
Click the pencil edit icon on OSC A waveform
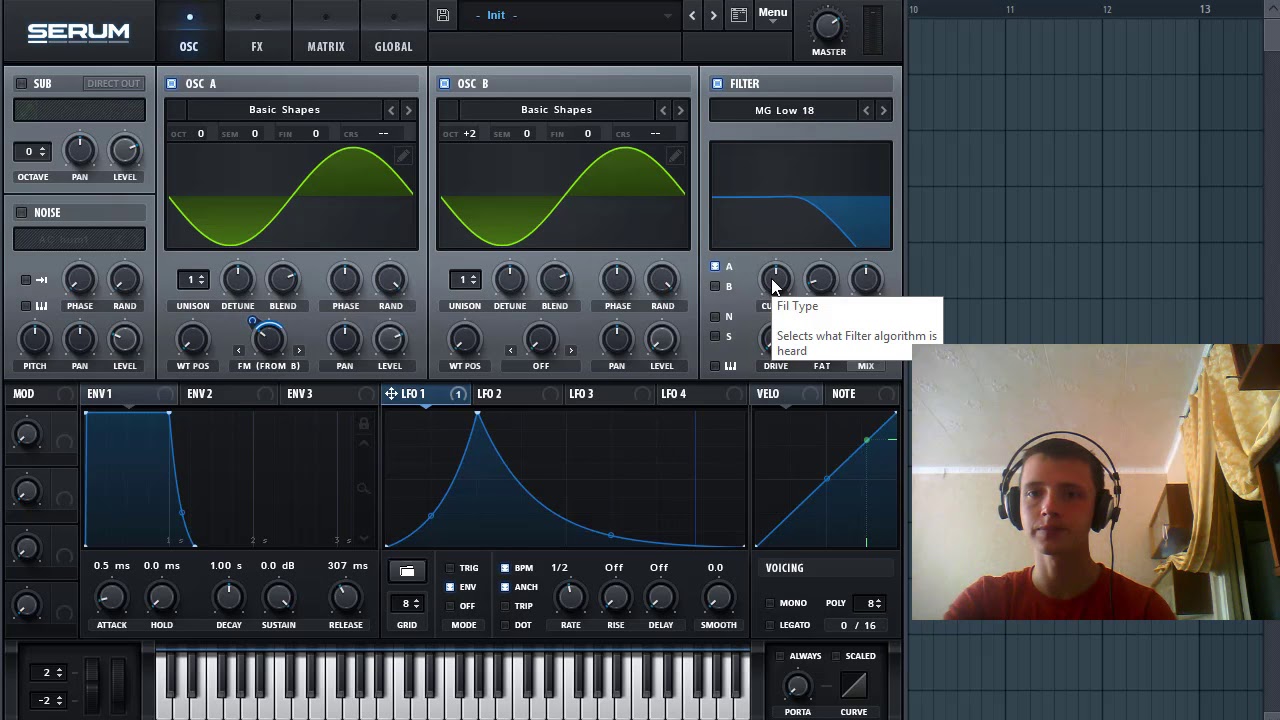402,156
